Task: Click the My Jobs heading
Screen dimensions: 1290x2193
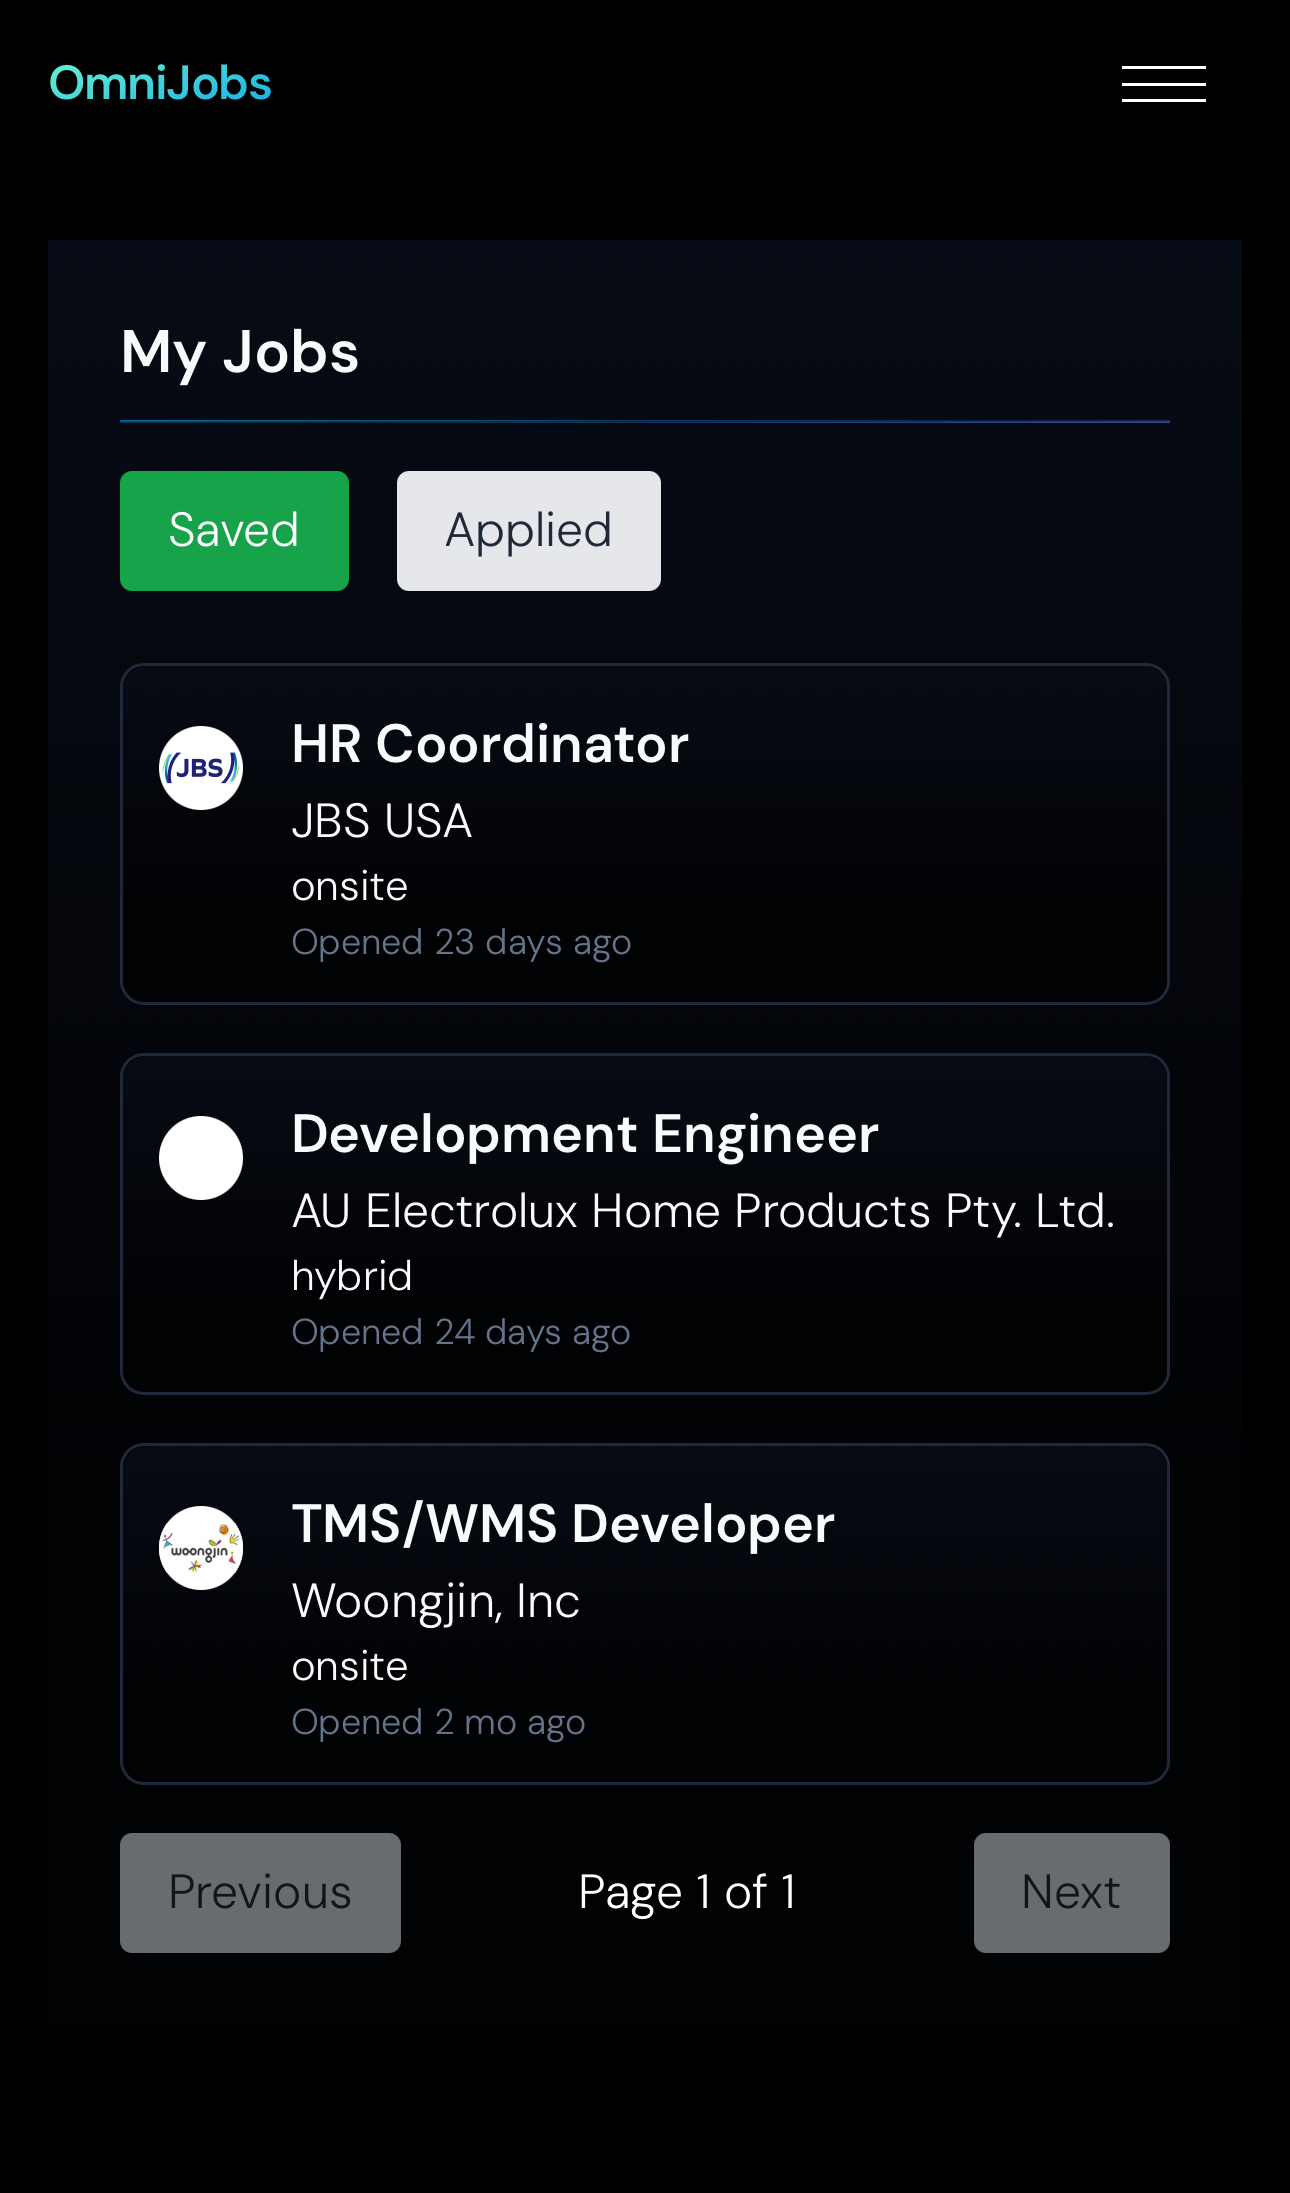Action: [x=240, y=352]
